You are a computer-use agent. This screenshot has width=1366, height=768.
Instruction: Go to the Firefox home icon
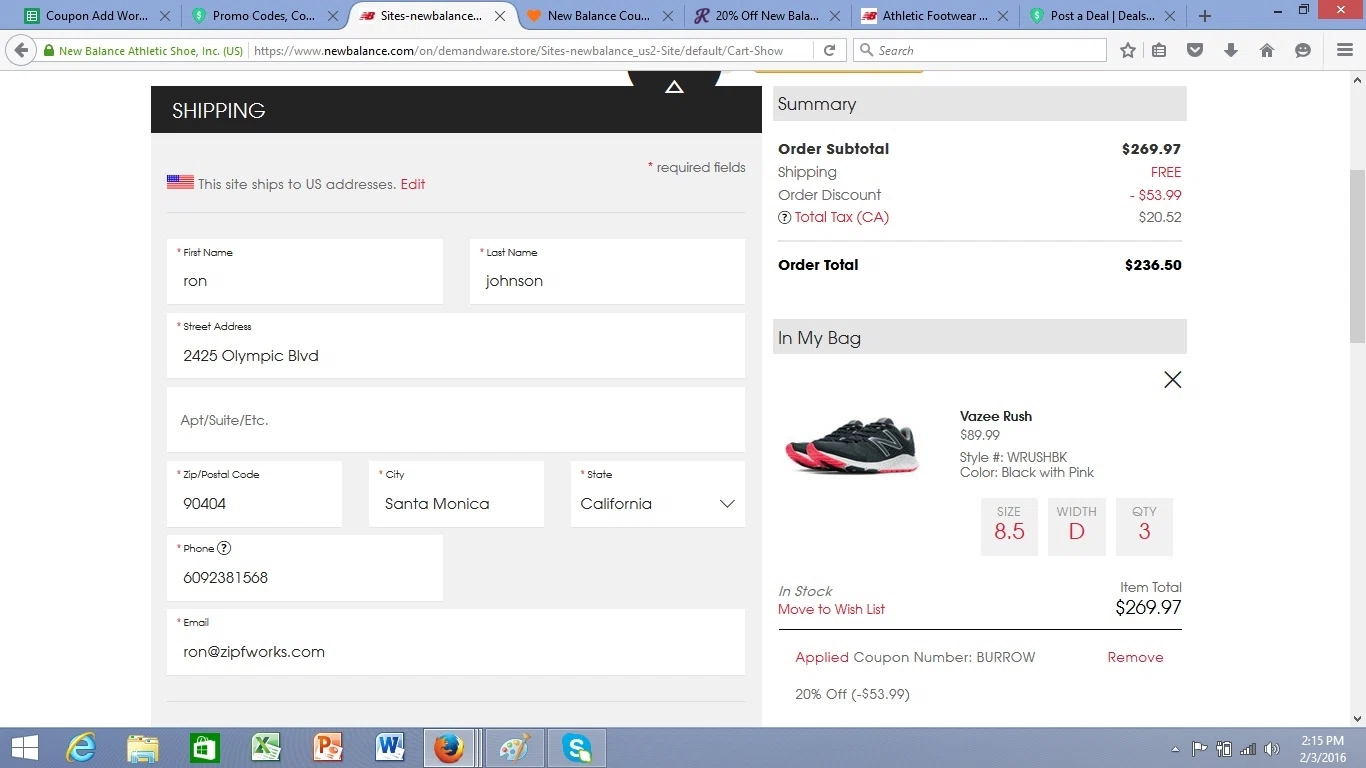pyautogui.click(x=1267, y=50)
